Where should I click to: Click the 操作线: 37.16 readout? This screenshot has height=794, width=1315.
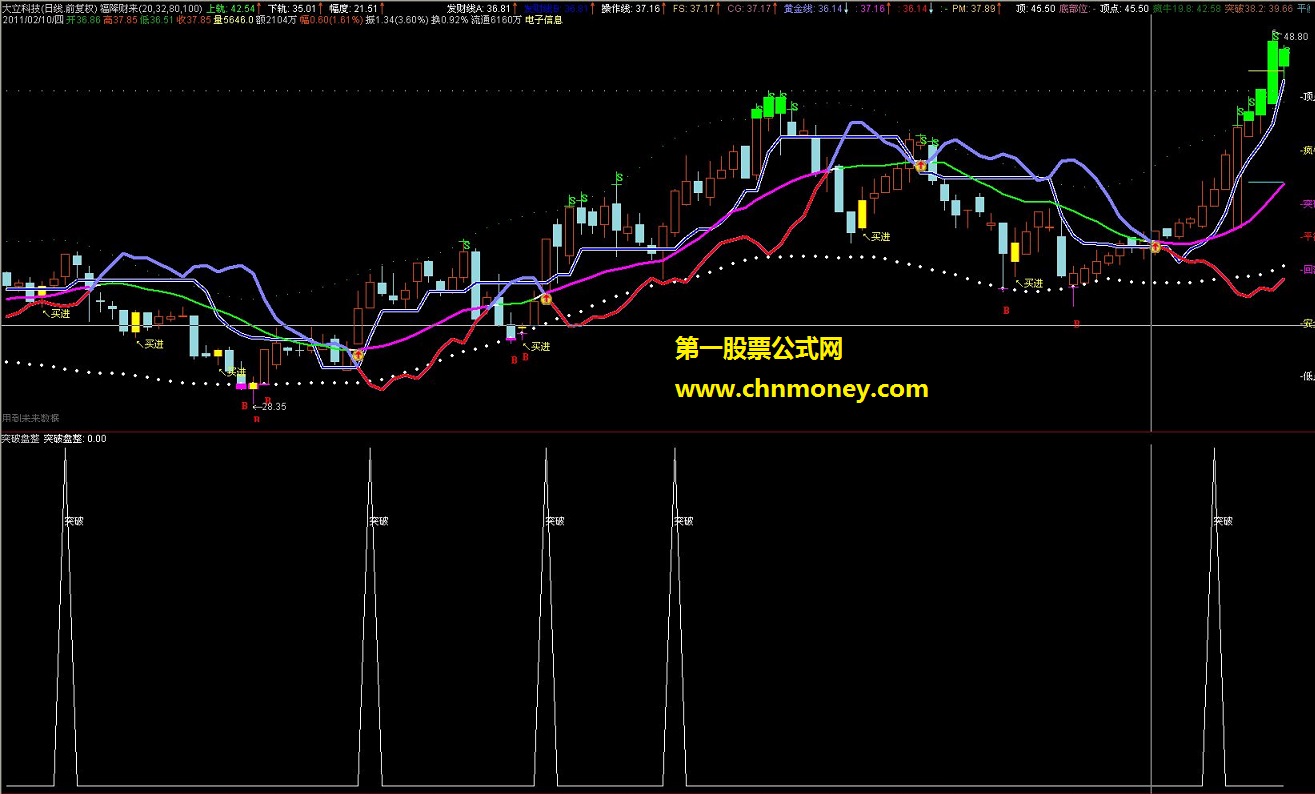[630, 7]
